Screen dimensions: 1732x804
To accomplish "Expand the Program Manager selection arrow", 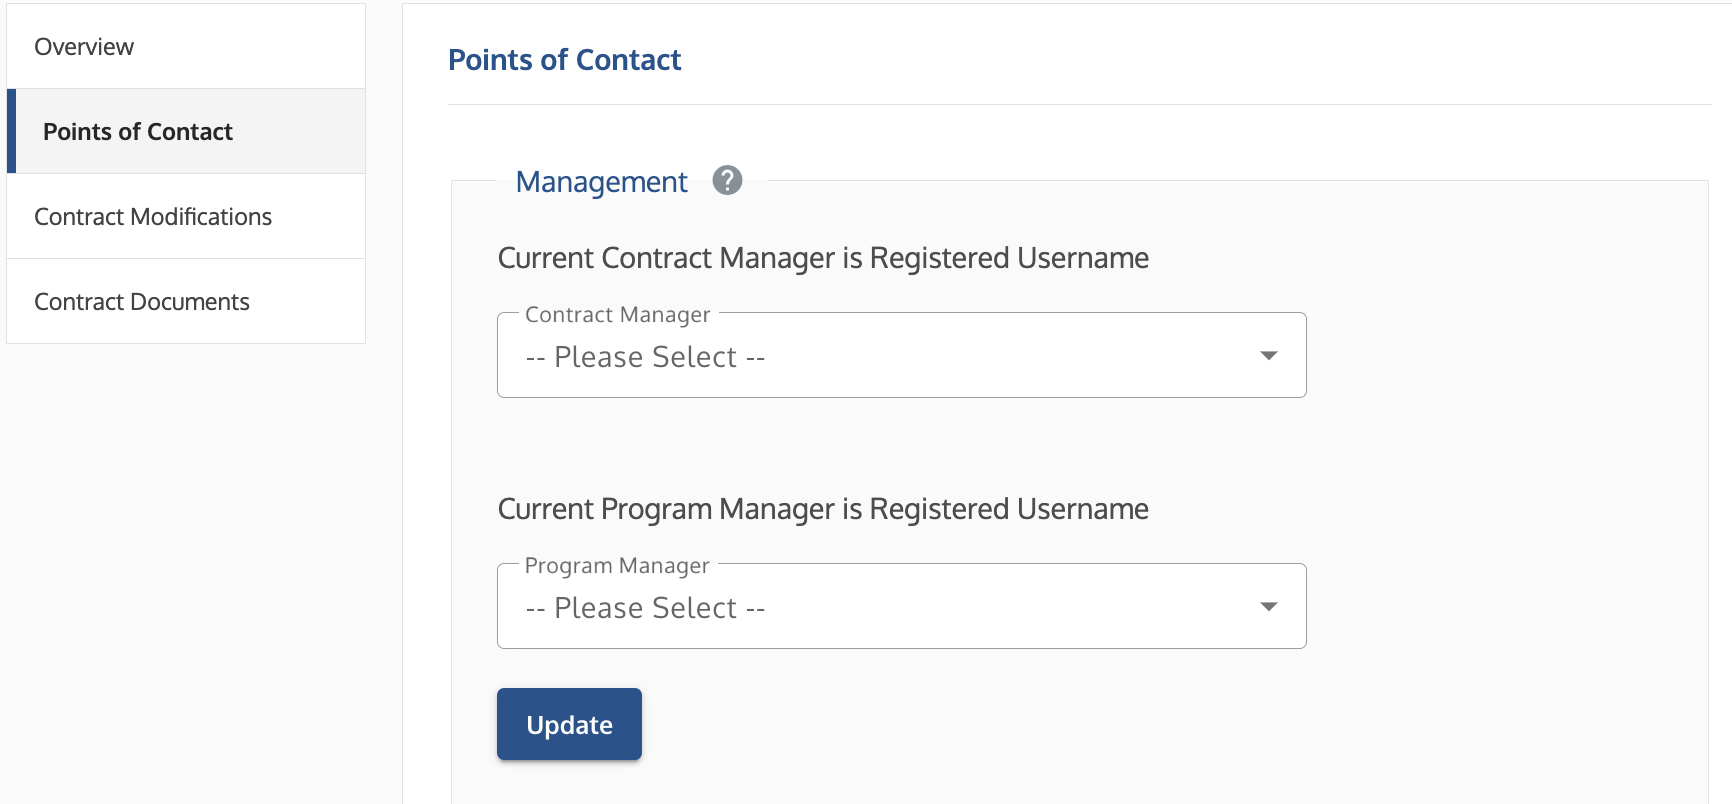I will 1267,606.
